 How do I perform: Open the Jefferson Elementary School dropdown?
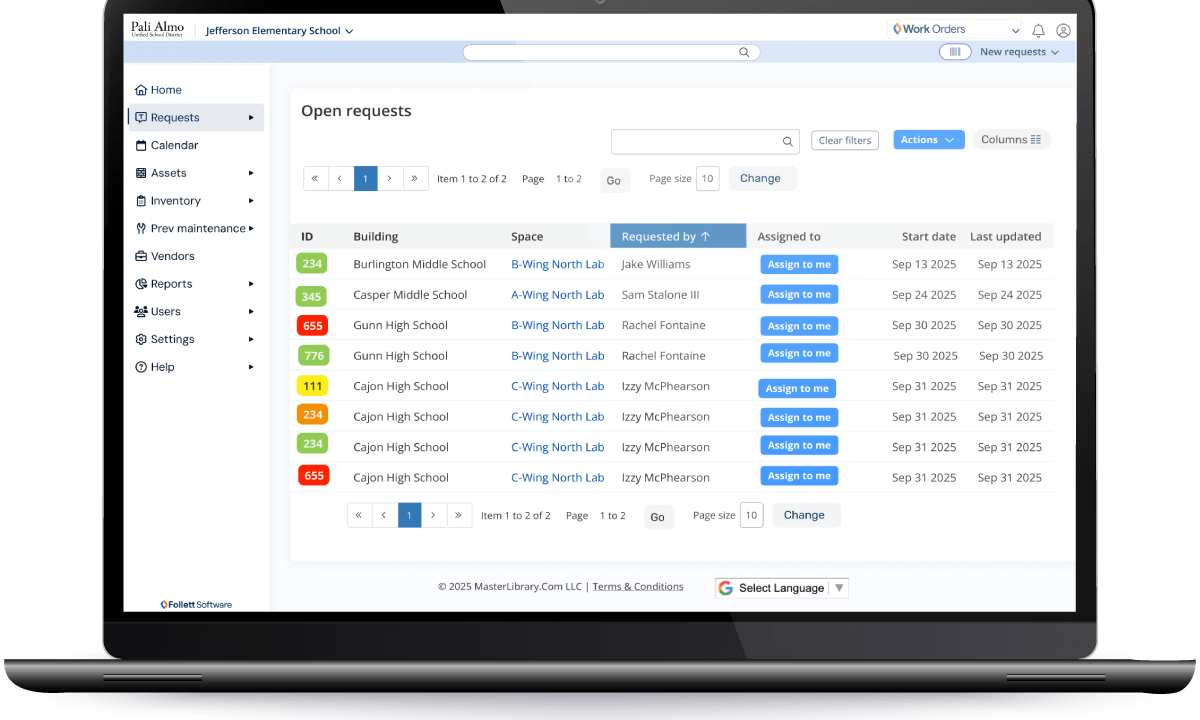[279, 31]
